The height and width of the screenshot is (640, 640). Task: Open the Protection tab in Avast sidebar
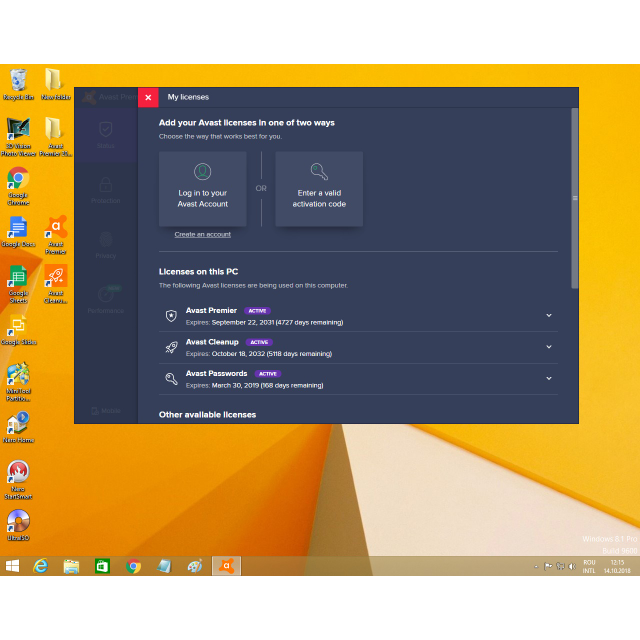106,190
